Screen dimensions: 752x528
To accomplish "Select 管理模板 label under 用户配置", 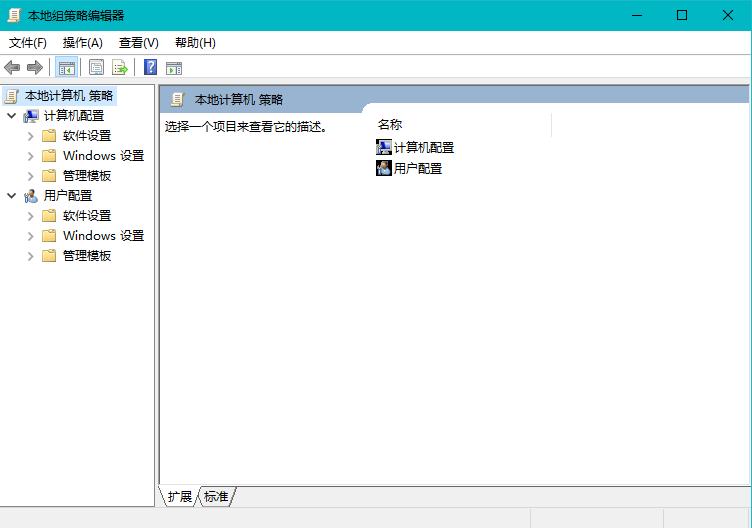I will (x=87, y=256).
